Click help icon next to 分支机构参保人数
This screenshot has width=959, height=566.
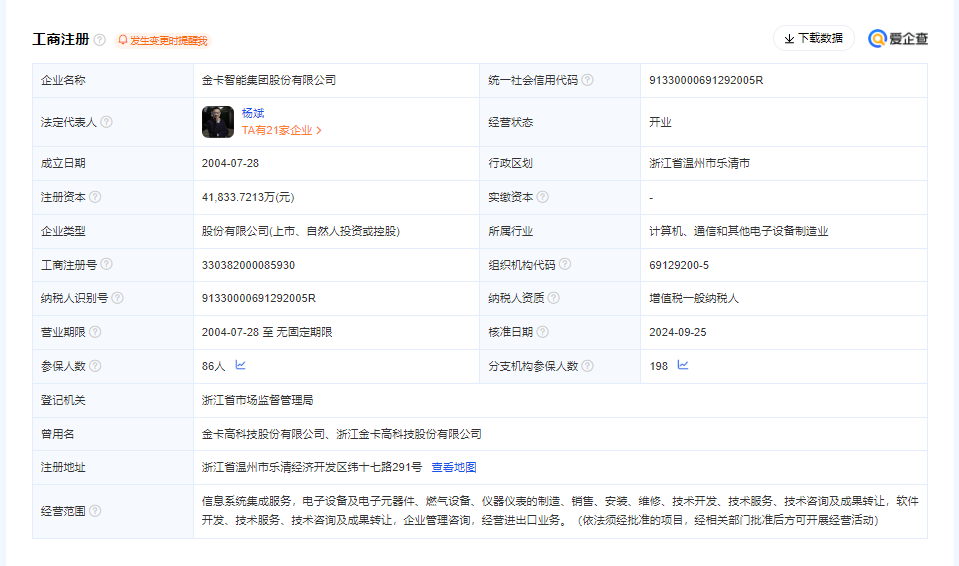[587, 366]
